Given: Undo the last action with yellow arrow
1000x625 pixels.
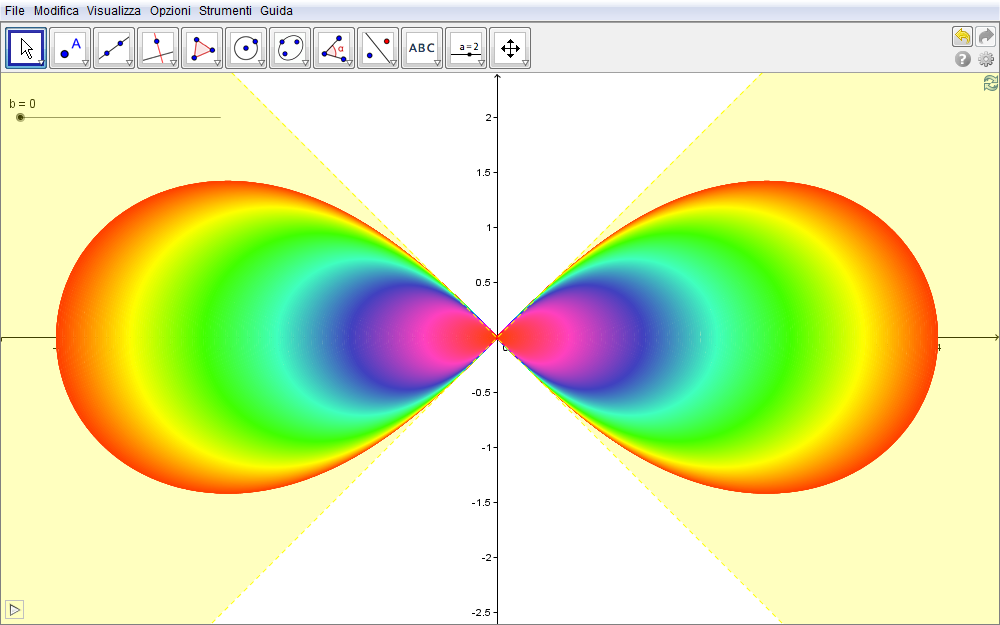Looking at the screenshot, I should pyautogui.click(x=962, y=37).
